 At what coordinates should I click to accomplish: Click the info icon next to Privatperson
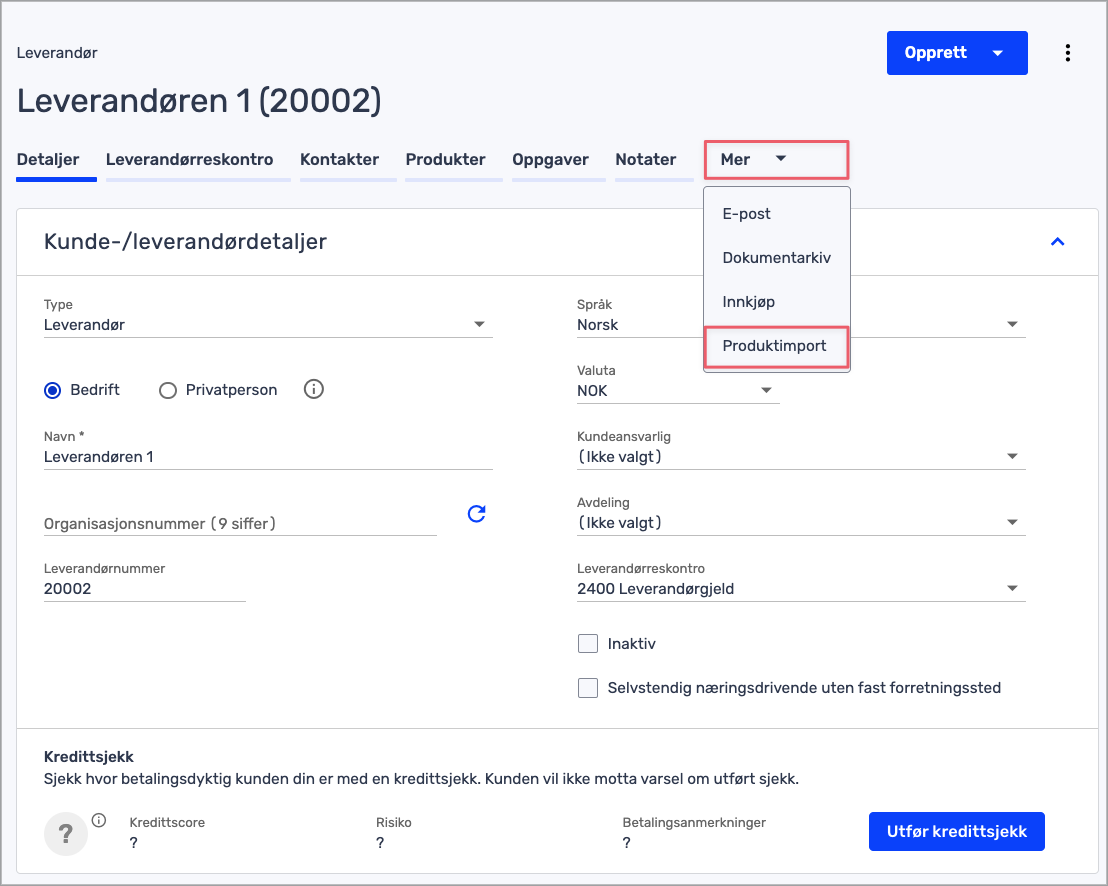(313, 390)
